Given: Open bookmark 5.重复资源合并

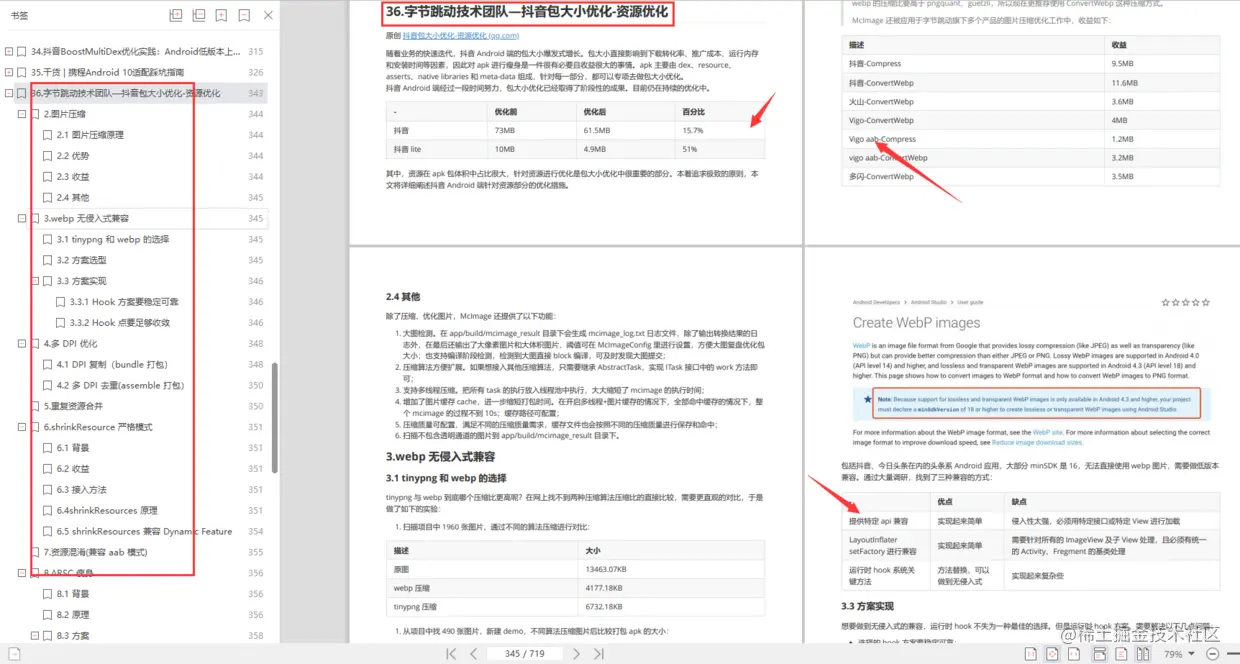Looking at the screenshot, I should point(74,406).
